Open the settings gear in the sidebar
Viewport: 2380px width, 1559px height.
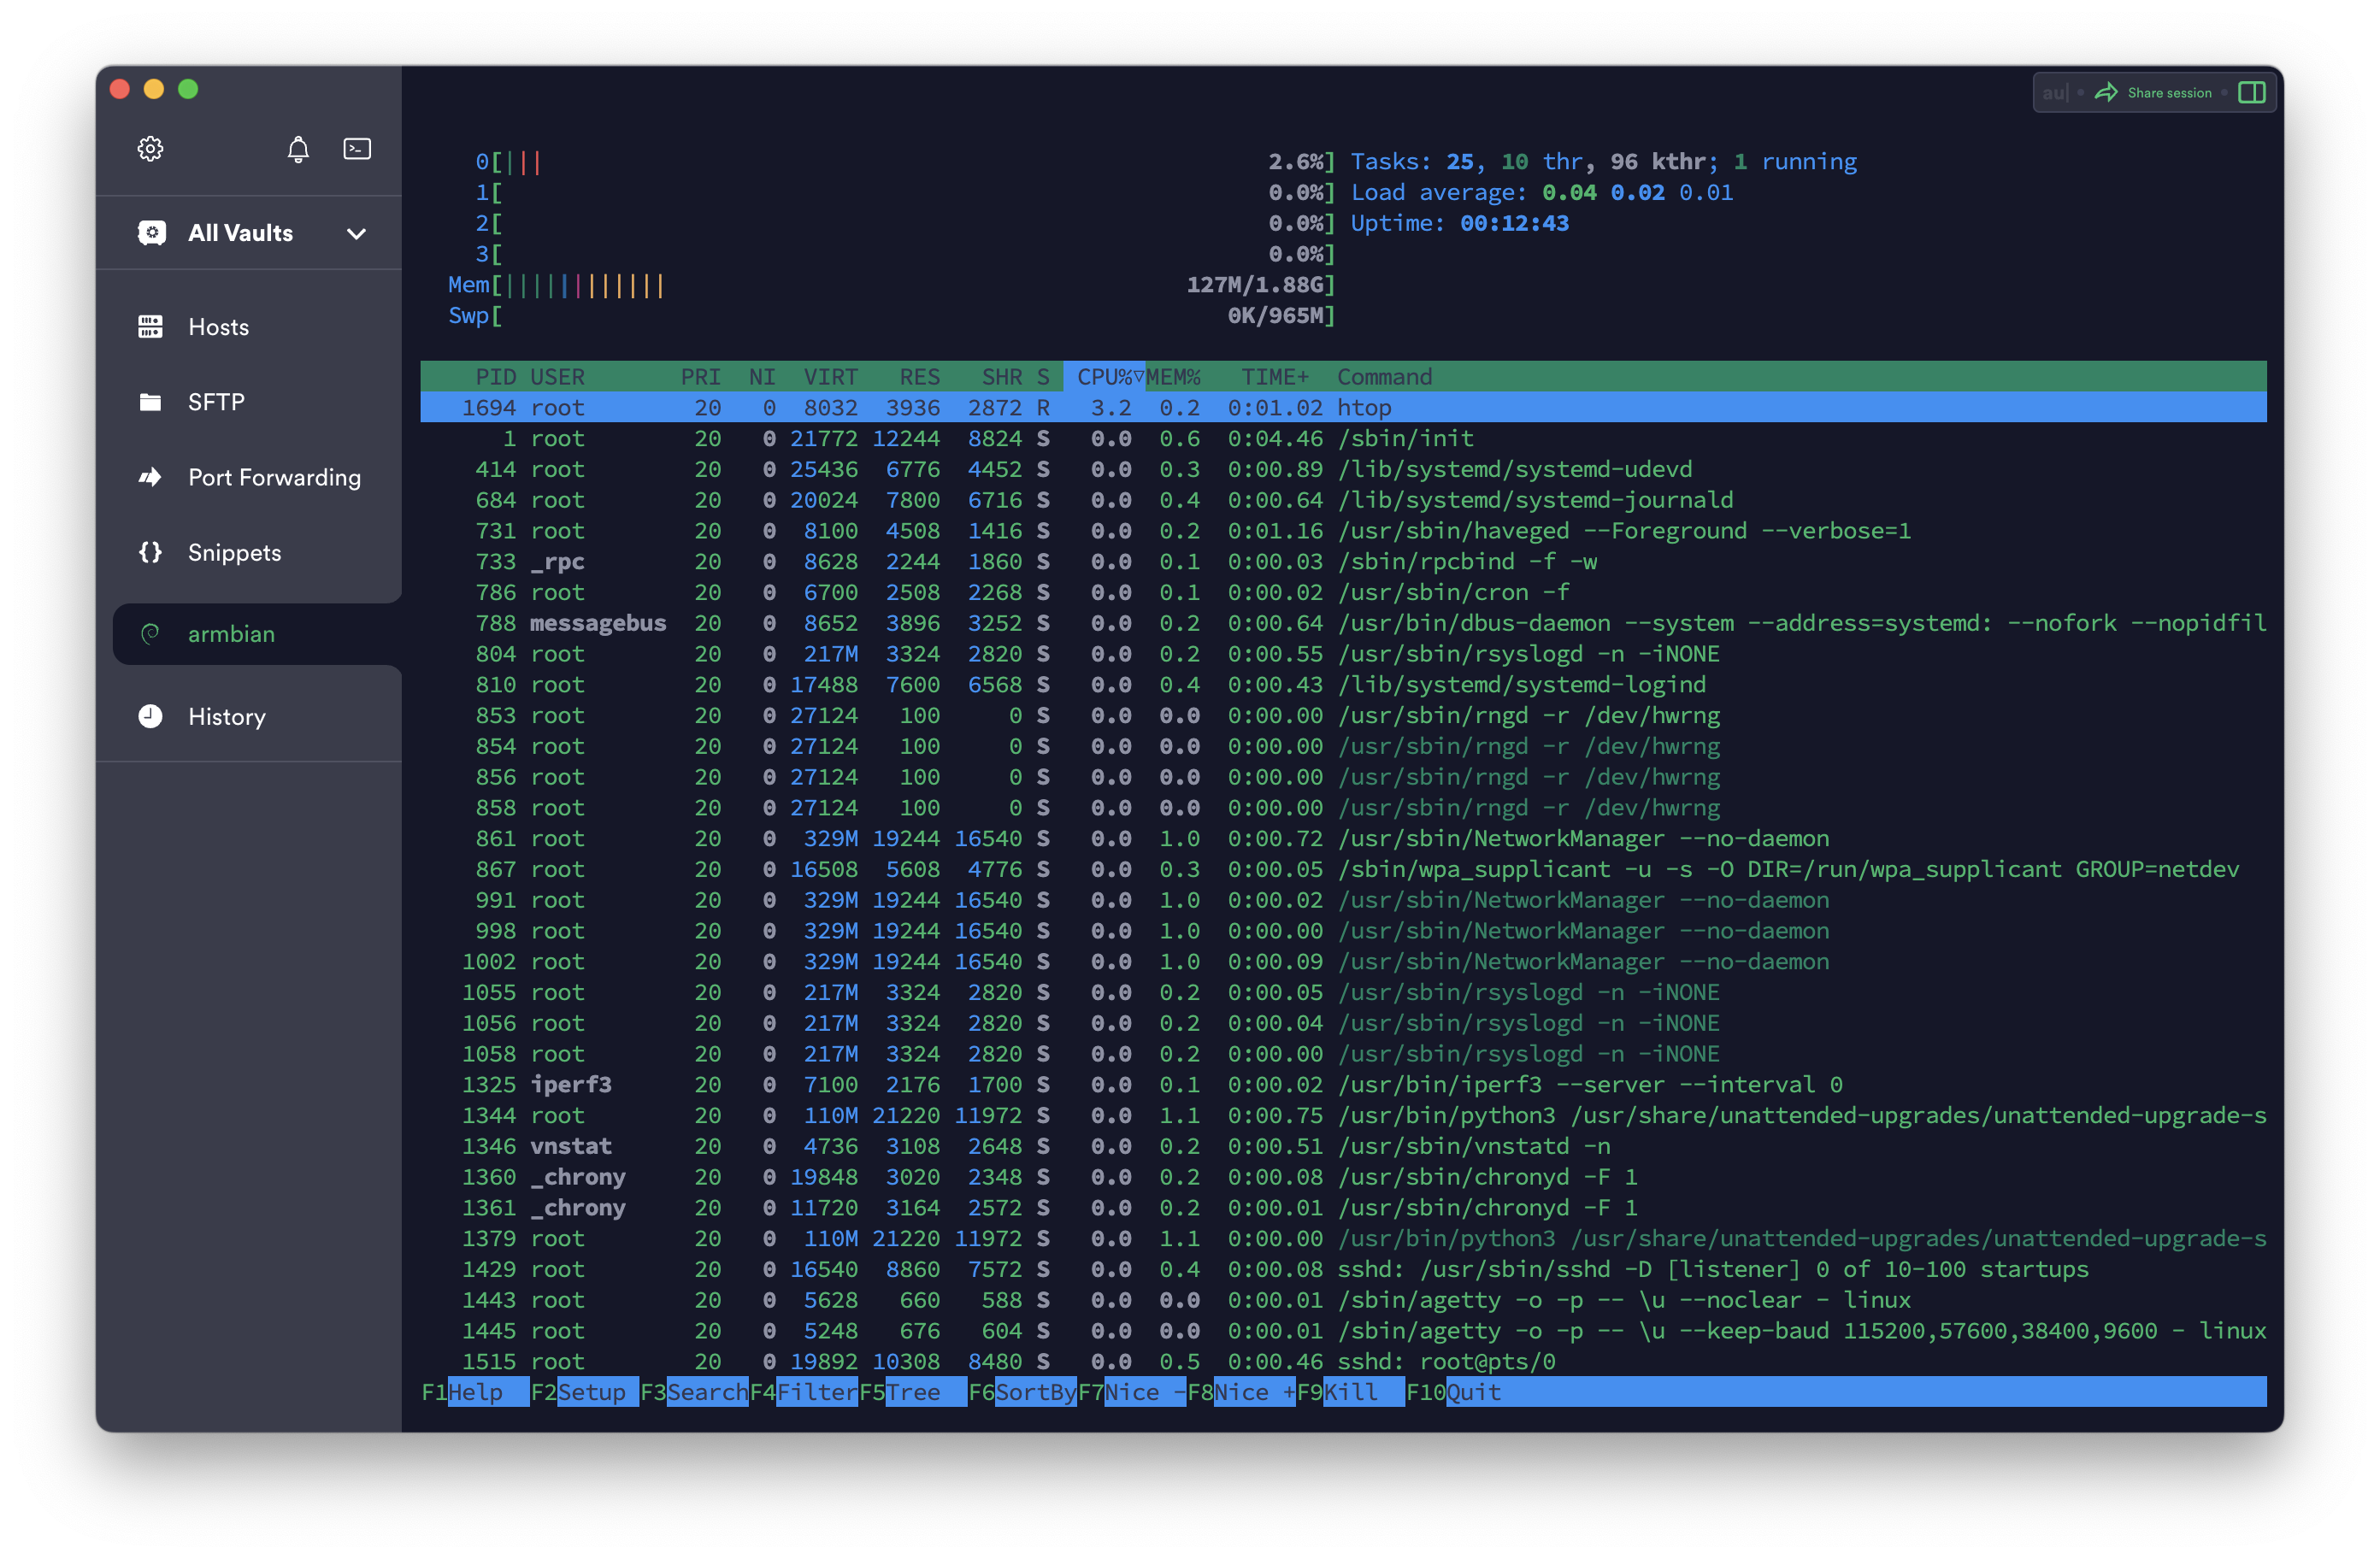(x=150, y=148)
